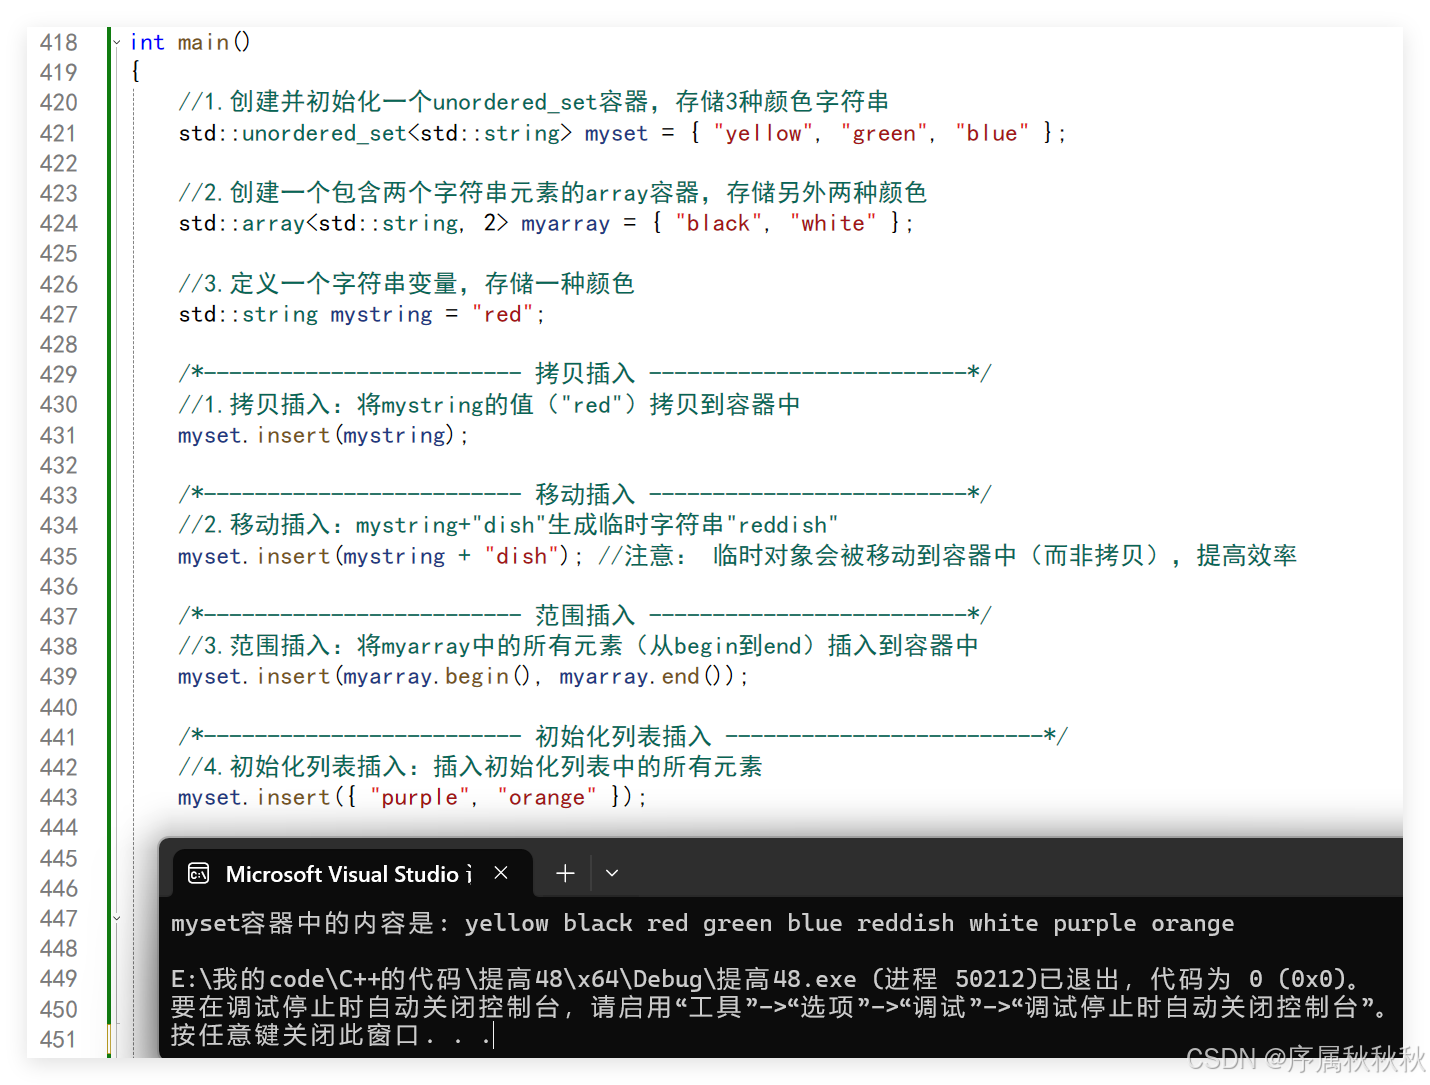The height and width of the screenshot is (1085, 1430).
Task: Click the fold chevron beside line 447
Action: click(117, 917)
